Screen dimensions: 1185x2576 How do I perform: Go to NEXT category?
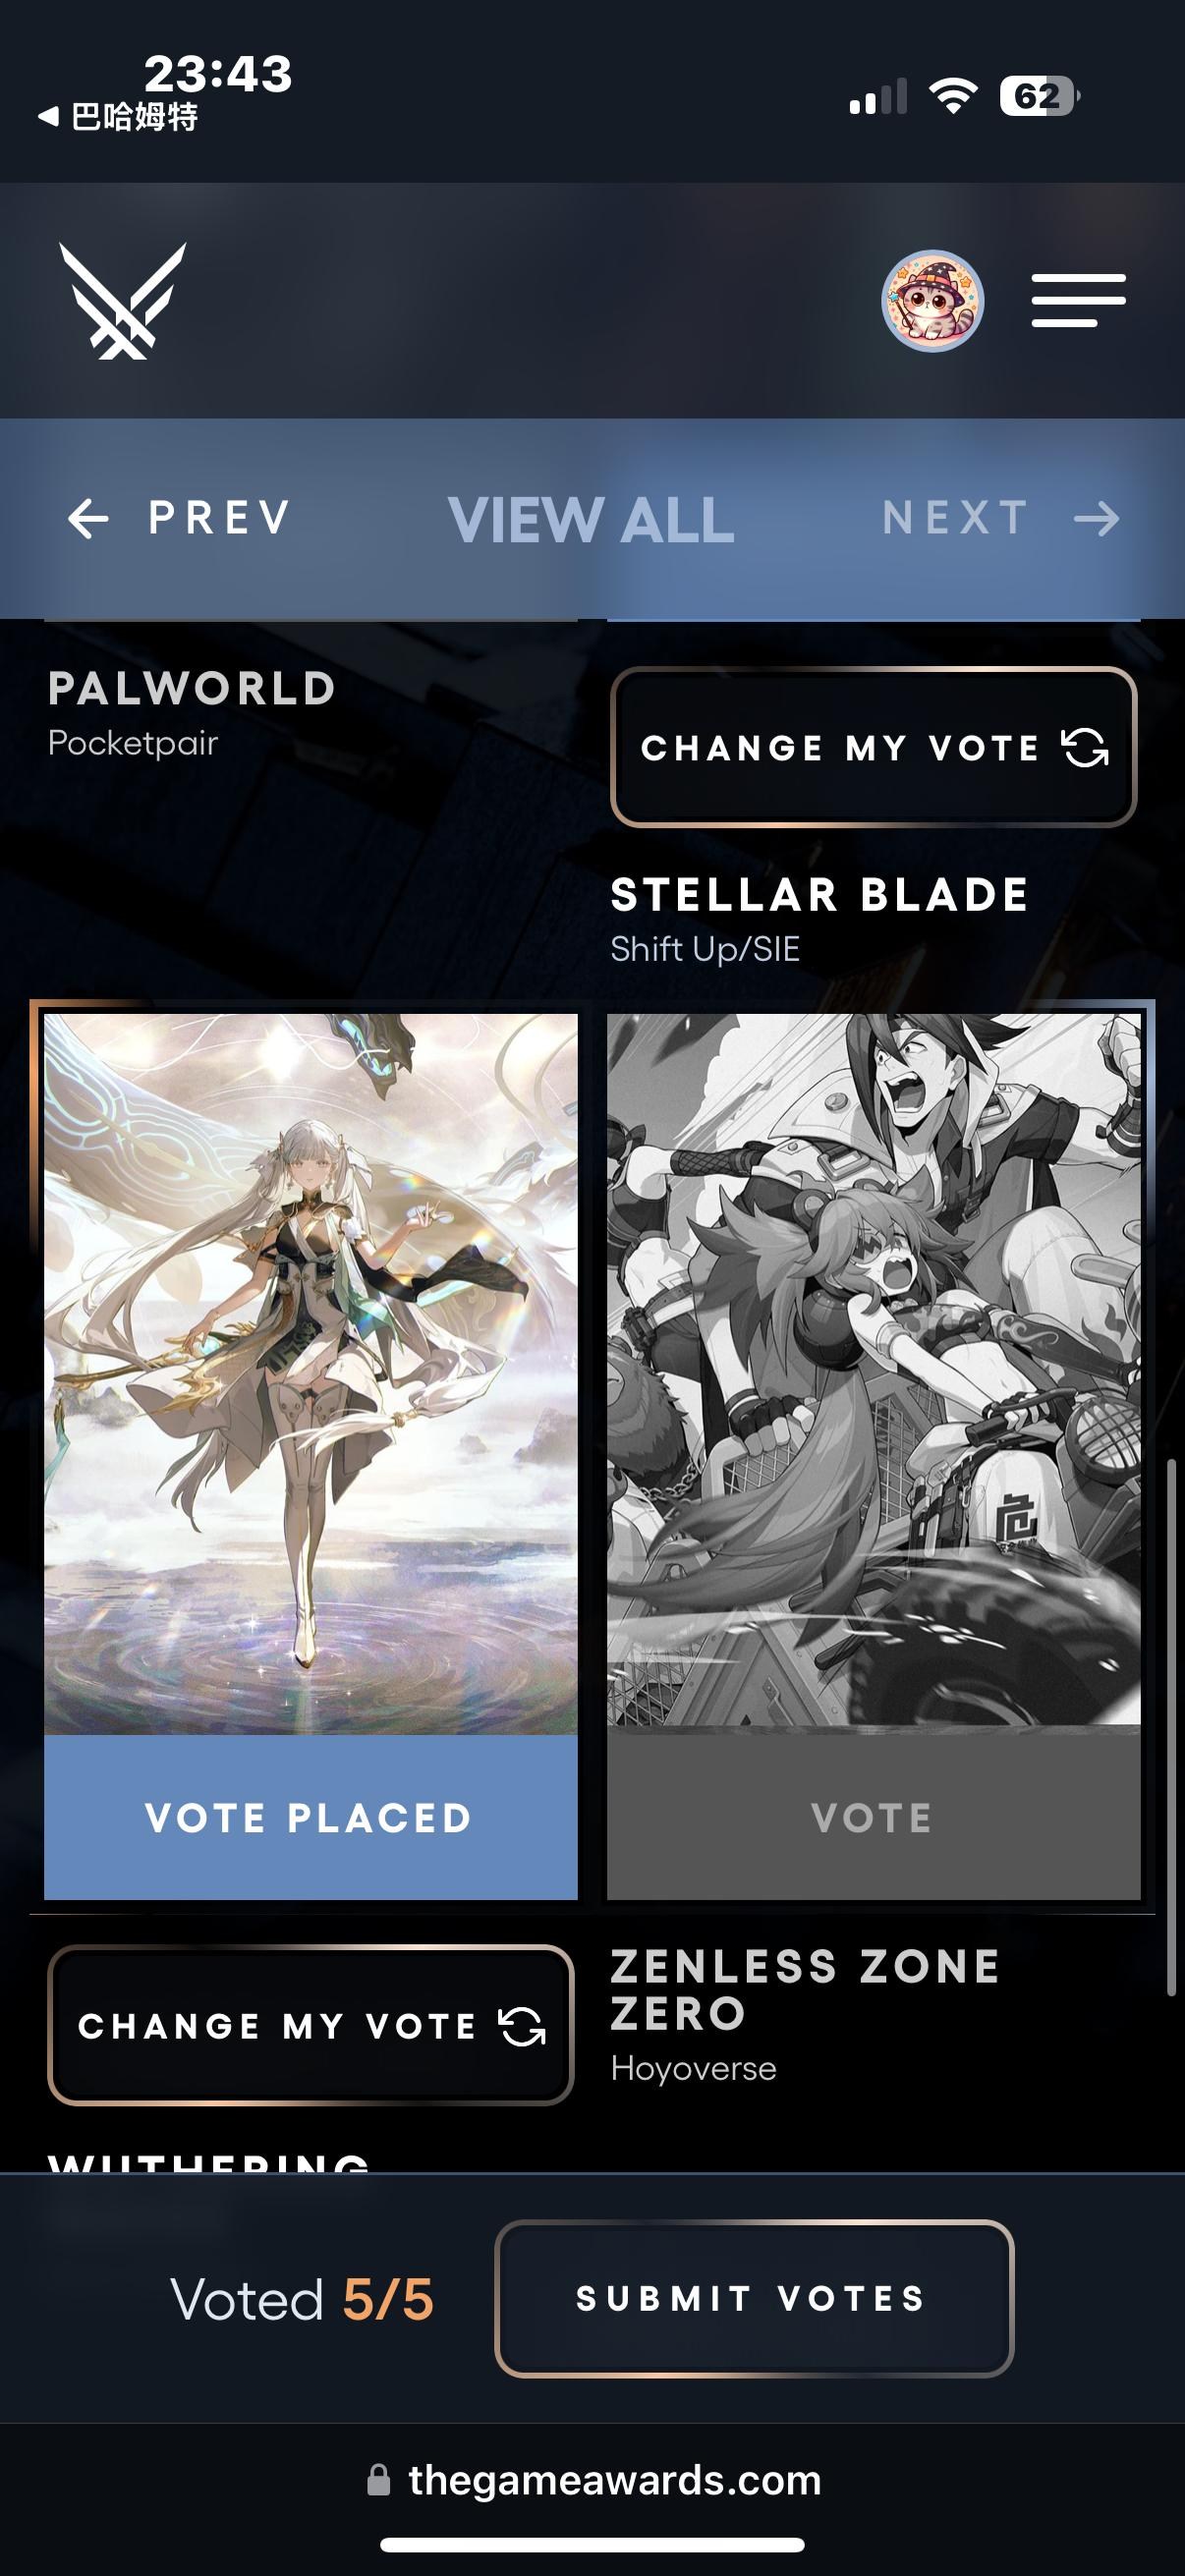point(1001,518)
